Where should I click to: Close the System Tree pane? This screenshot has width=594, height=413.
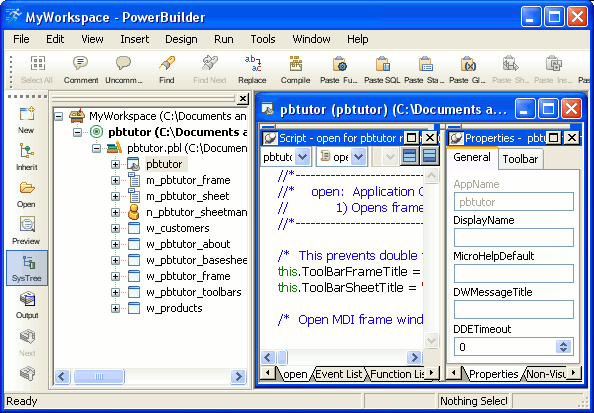242,99
